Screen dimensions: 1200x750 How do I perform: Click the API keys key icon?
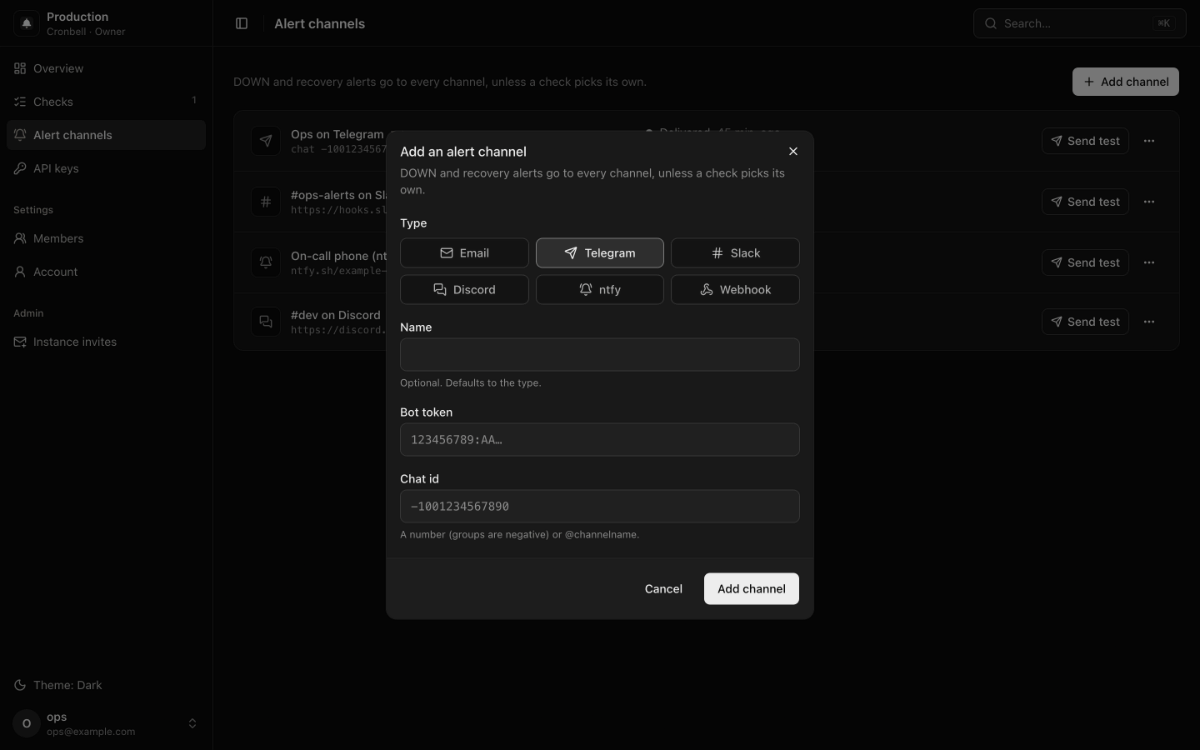click(20, 168)
